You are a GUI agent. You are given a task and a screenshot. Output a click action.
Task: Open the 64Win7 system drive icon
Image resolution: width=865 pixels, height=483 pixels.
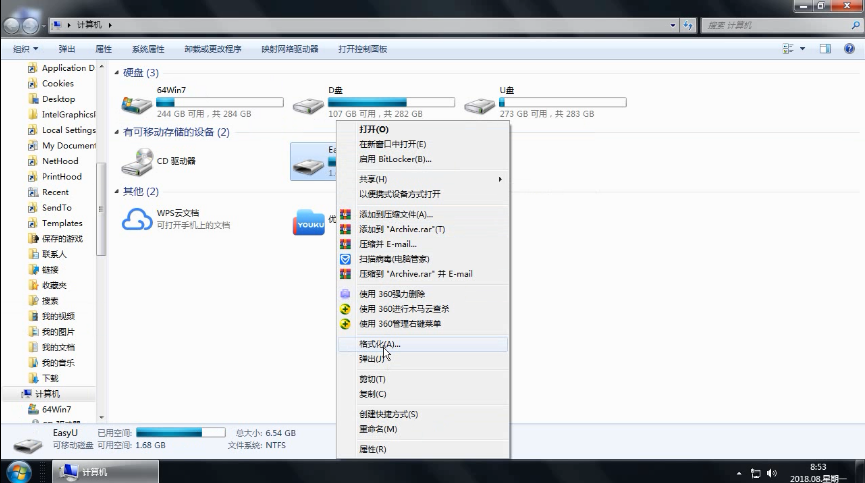(x=136, y=104)
